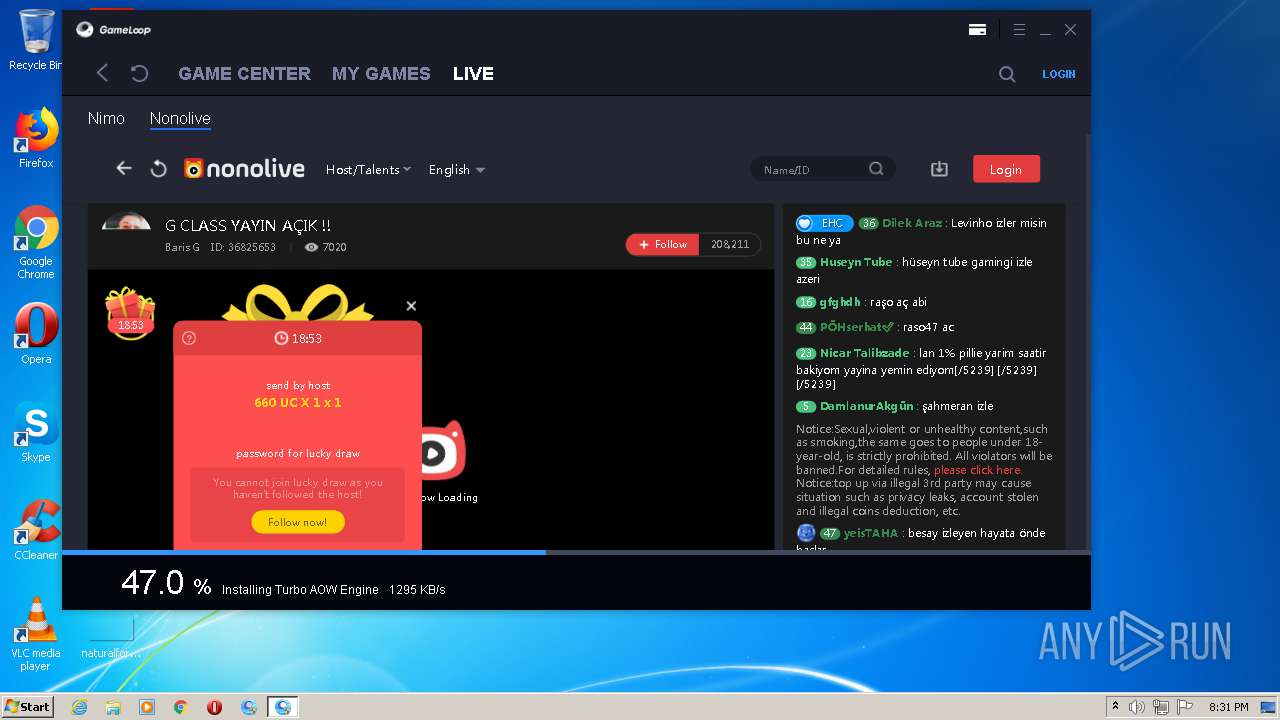Click chat user Huseyn Tube
Image resolution: width=1280 pixels, height=720 pixels.
[x=856, y=262]
